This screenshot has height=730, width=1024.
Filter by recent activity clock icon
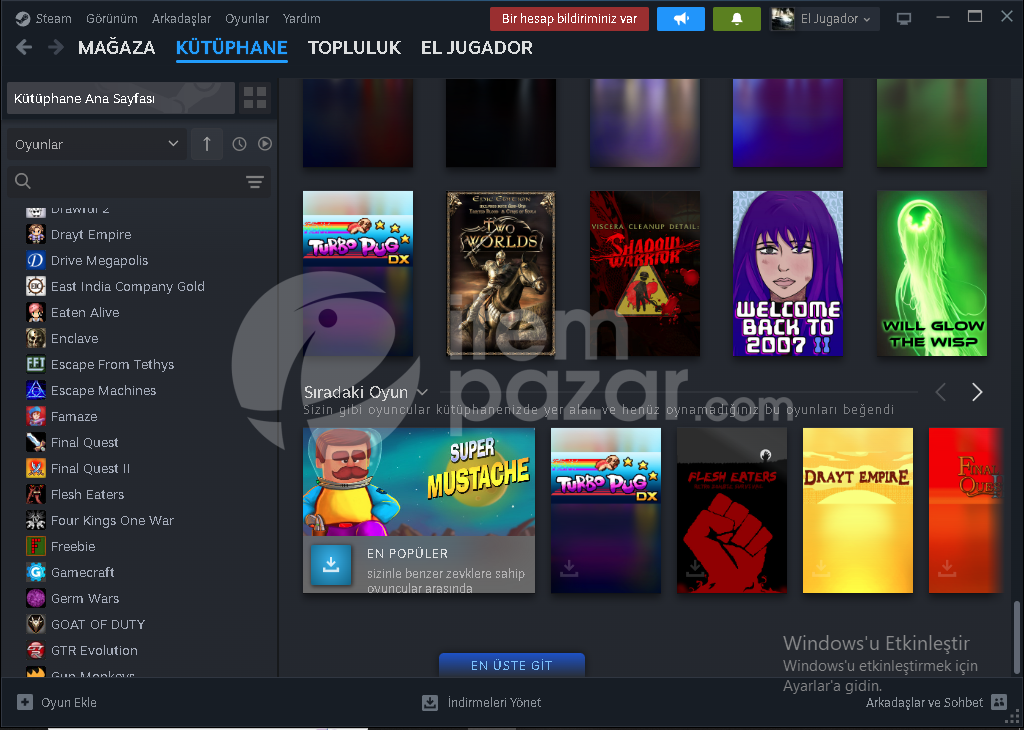pyautogui.click(x=240, y=144)
